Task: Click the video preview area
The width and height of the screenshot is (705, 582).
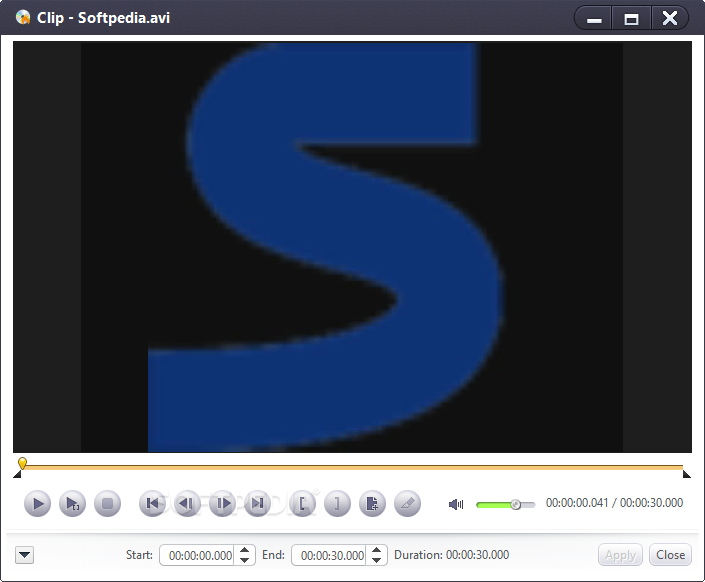Action: tap(352, 247)
